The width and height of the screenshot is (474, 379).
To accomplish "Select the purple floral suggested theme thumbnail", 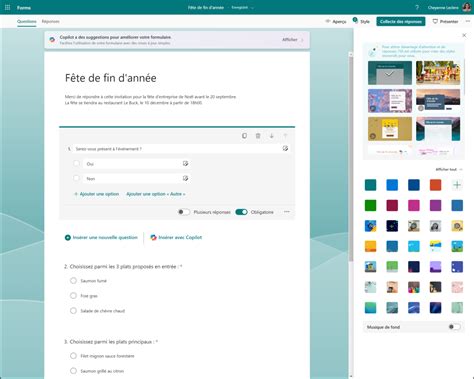I will tap(390, 101).
